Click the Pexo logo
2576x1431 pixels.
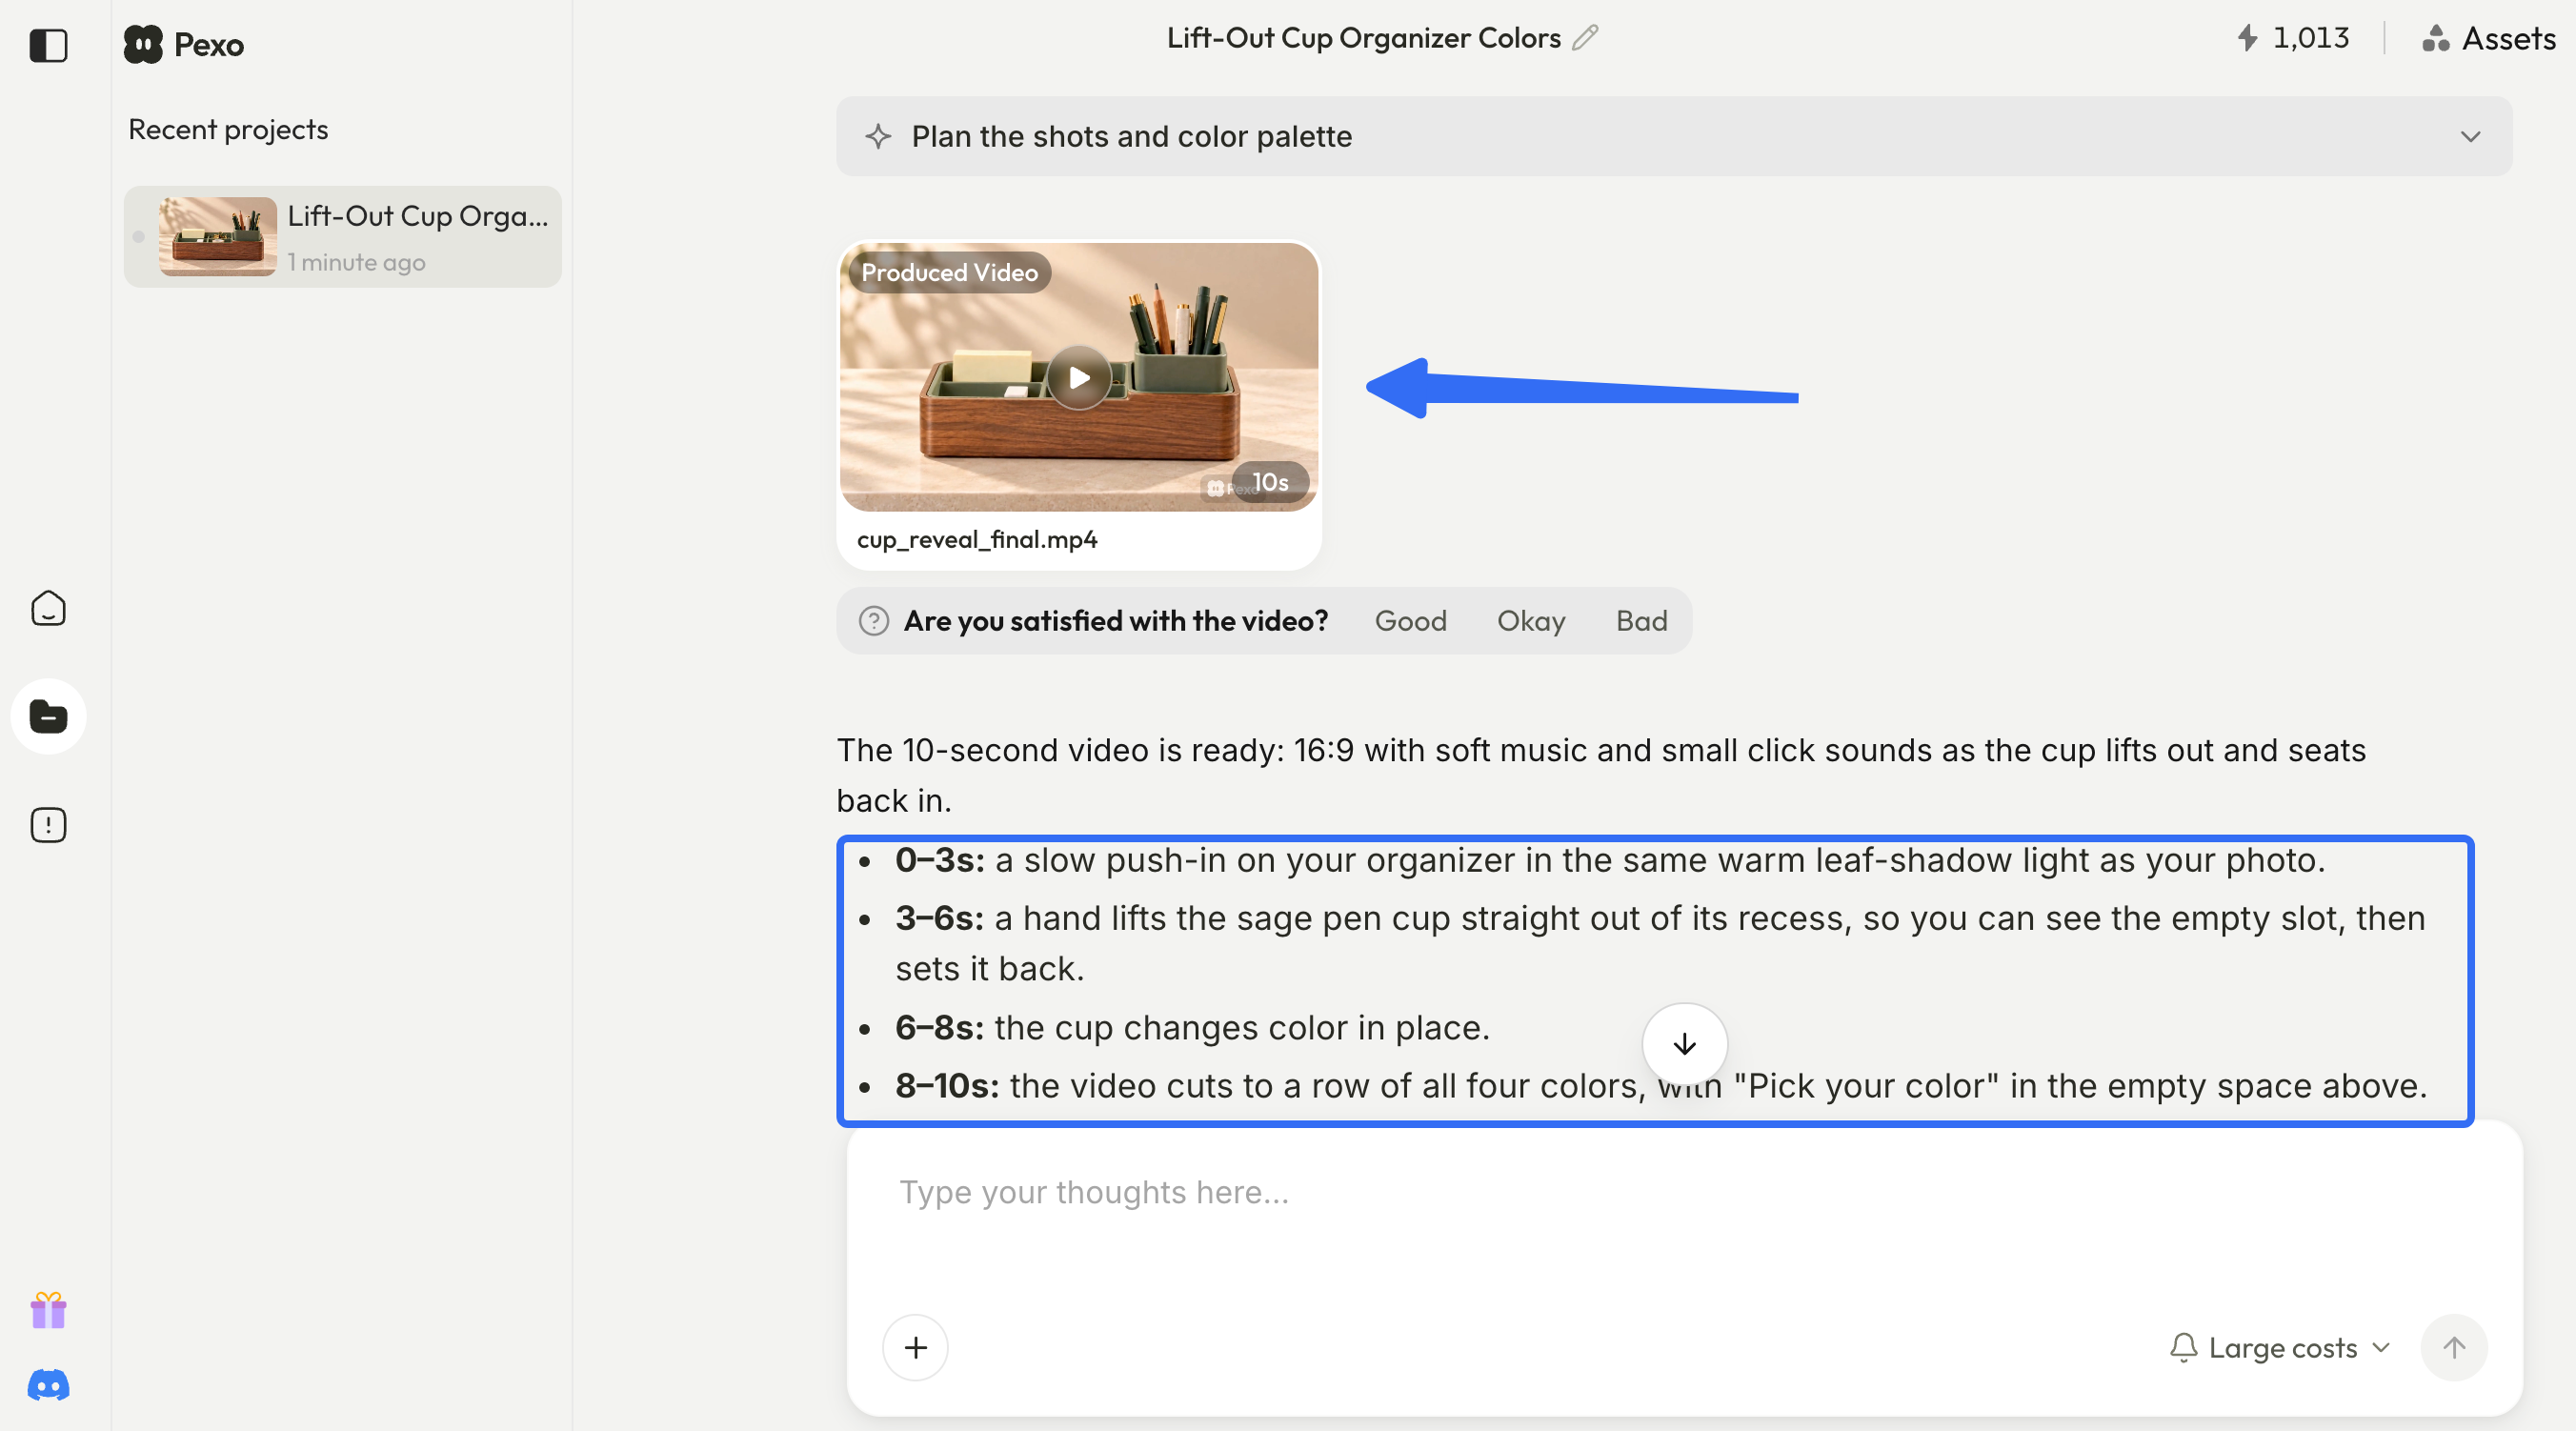pyautogui.click(x=184, y=44)
